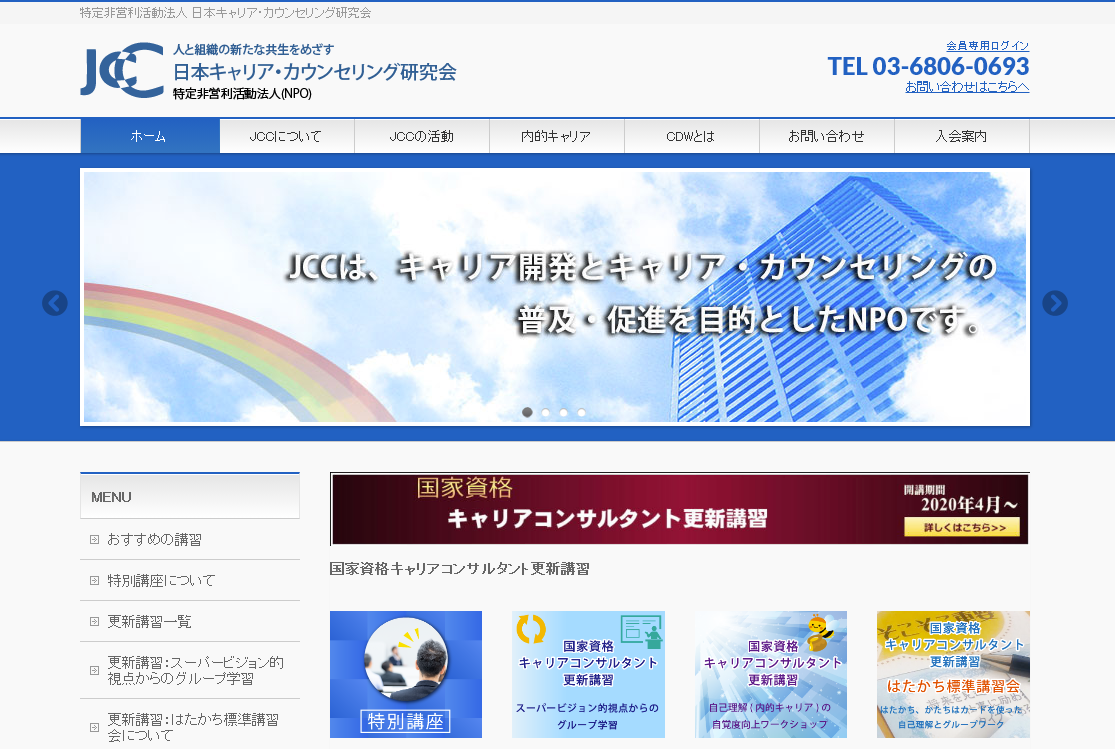This screenshot has height=749, width=1115.
Task: Click the top 特定非営利活動法人 tagline text
Action: pos(225,13)
